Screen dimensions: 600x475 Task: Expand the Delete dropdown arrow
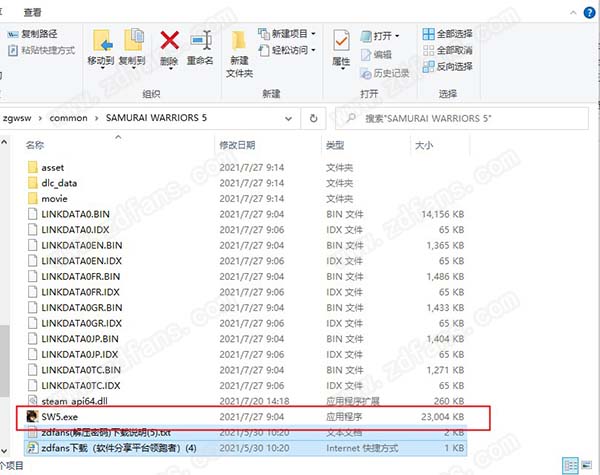[170, 68]
